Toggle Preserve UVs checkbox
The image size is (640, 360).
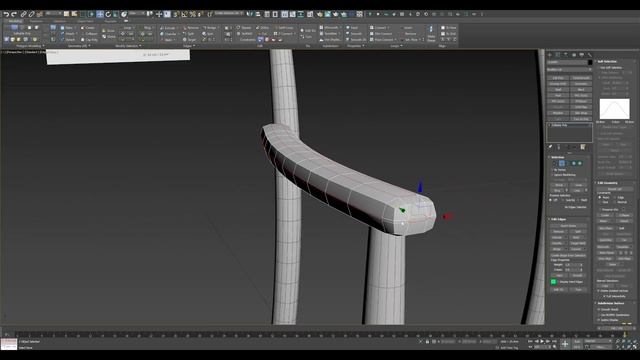[x=599, y=209]
